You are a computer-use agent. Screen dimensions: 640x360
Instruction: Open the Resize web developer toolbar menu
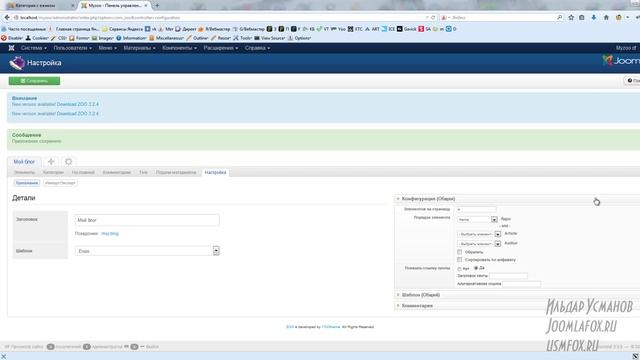pyautogui.click(x=221, y=38)
